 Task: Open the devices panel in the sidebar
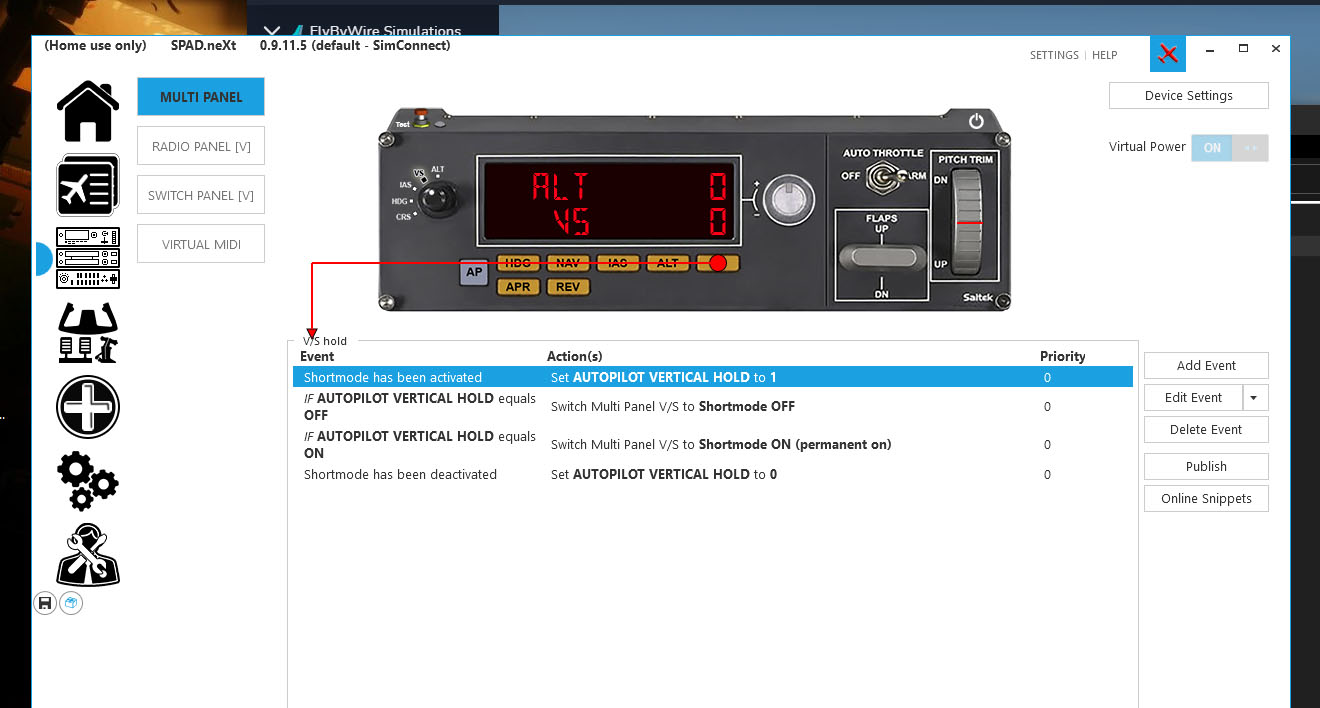pos(87,258)
